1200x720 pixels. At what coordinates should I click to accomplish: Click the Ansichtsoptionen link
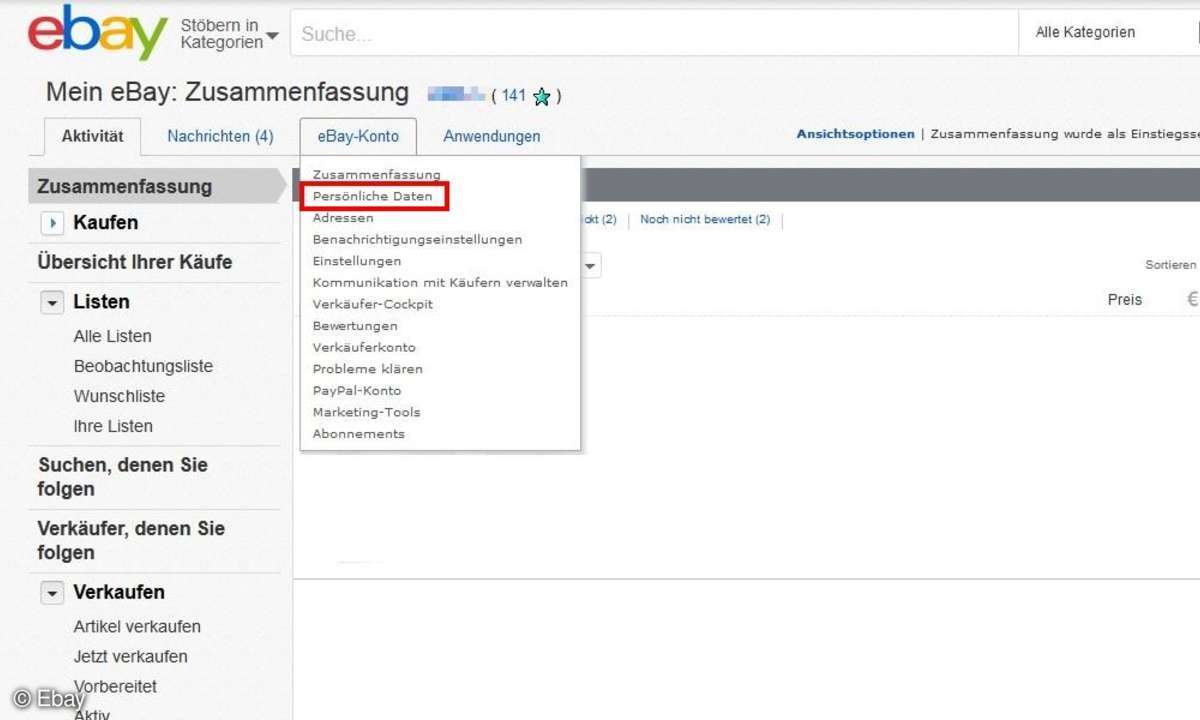click(x=855, y=134)
